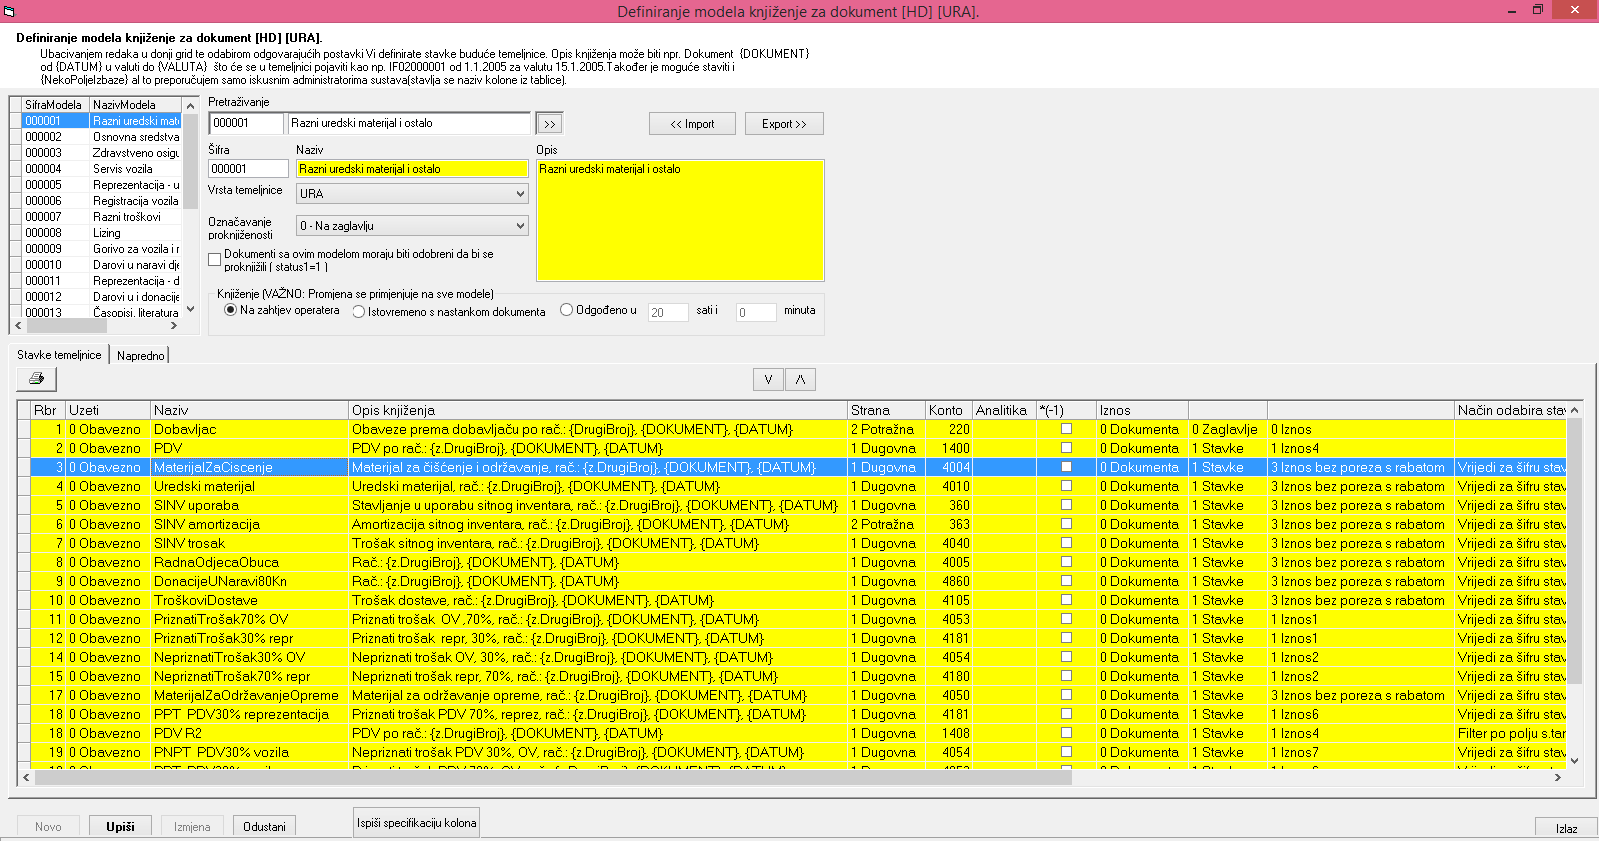This screenshot has height=841, width=1599.
Task: Click the application icon in title bar
Action: click(9, 11)
